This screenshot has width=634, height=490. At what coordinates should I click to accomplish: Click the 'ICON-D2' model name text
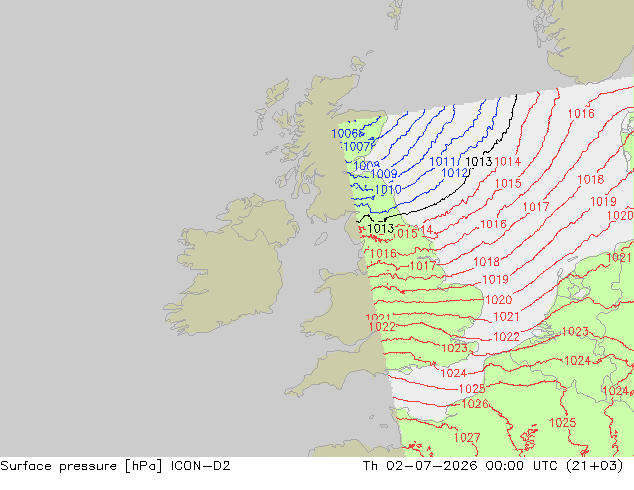(201, 466)
